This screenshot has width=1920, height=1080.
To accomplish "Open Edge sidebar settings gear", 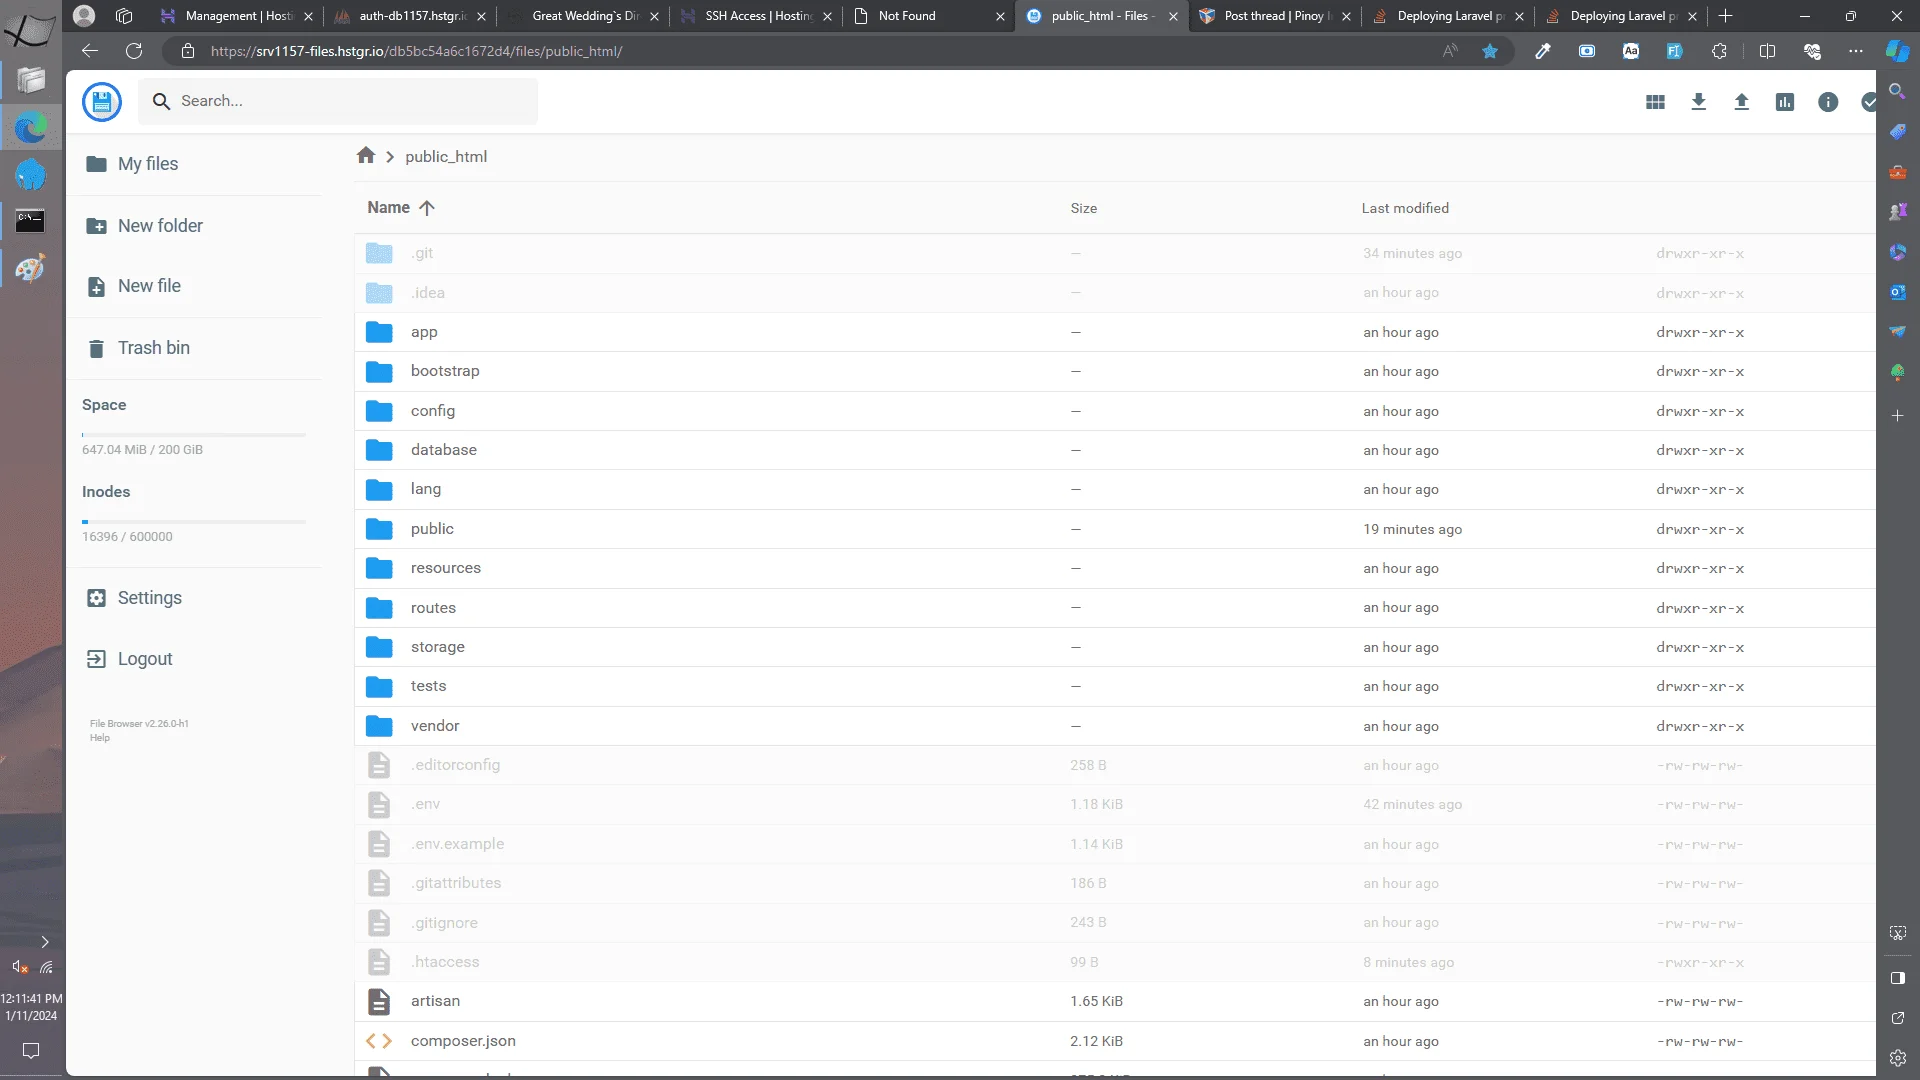I will coord(1897,1058).
